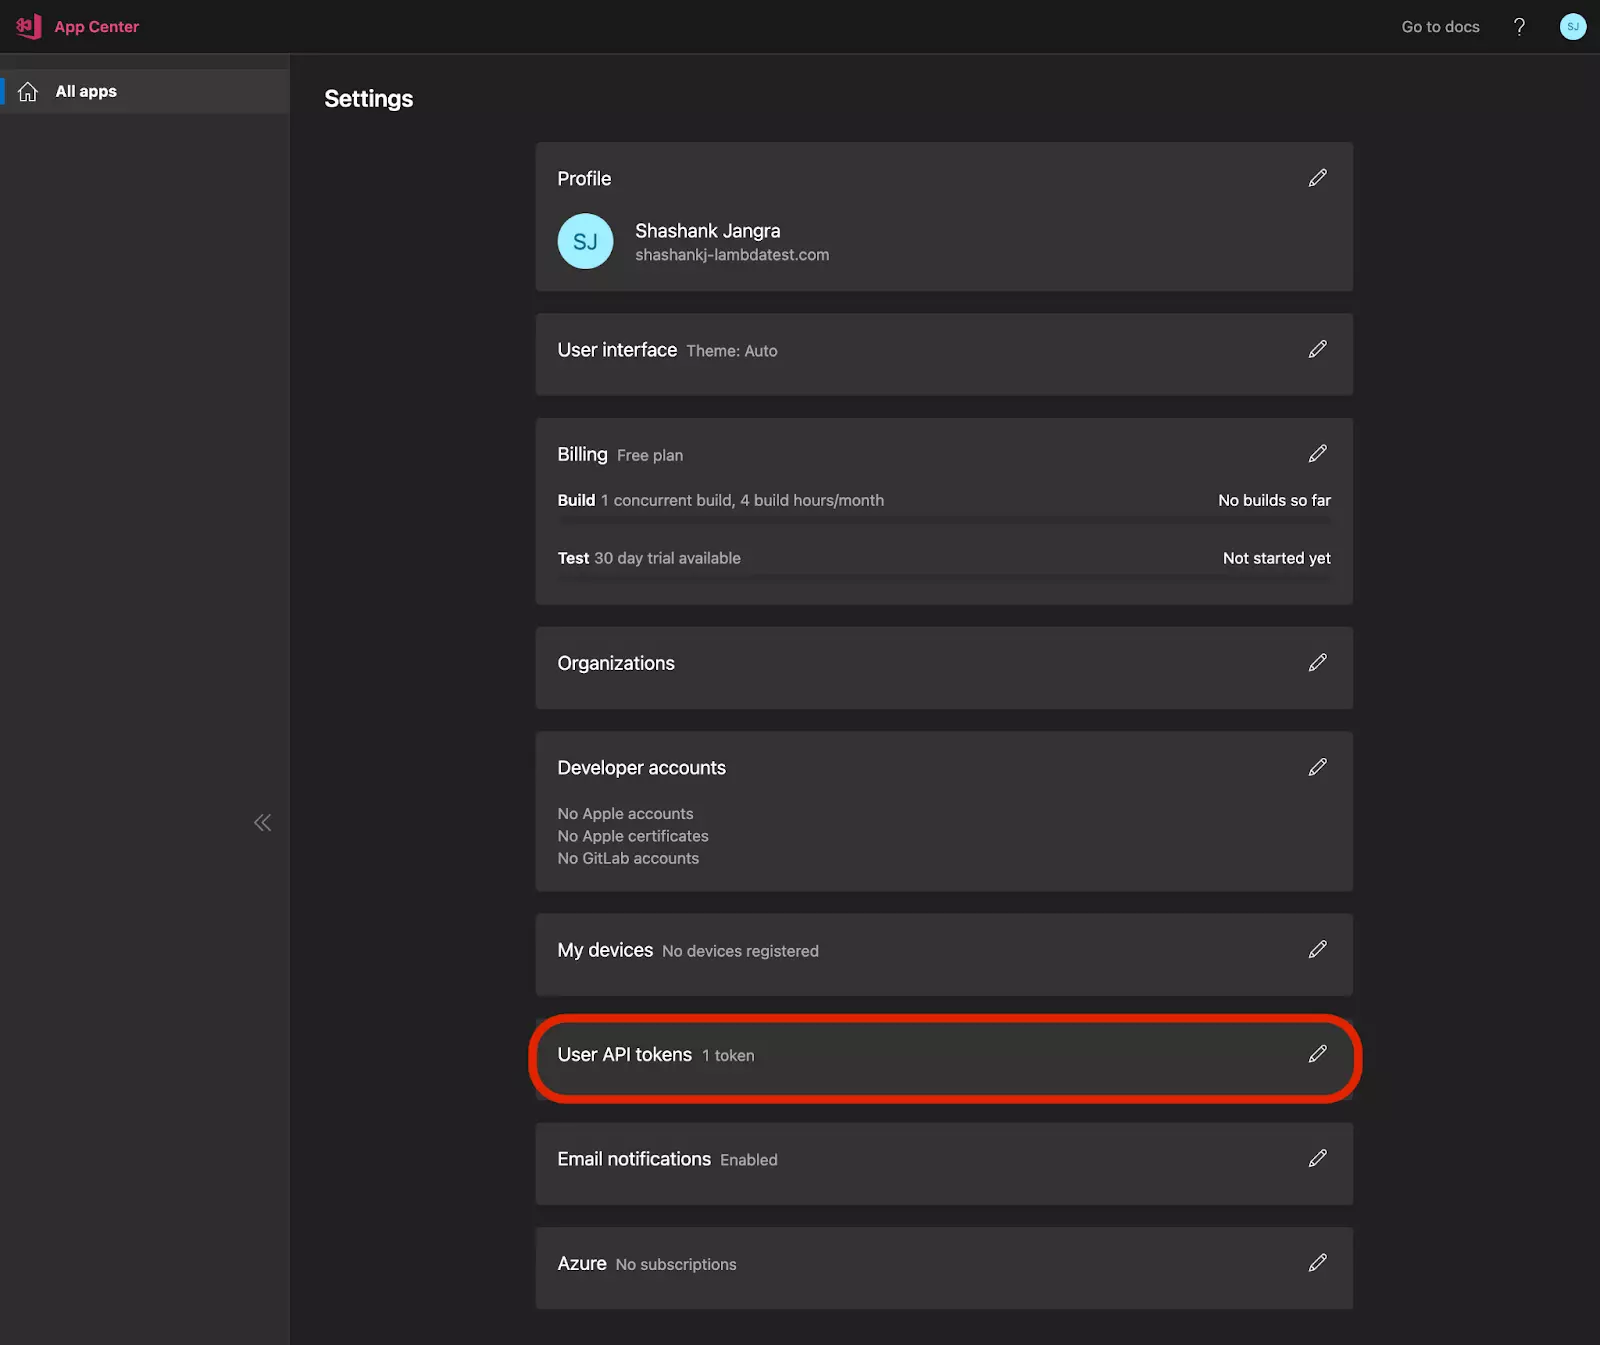Click the App Center logo

point(28,27)
